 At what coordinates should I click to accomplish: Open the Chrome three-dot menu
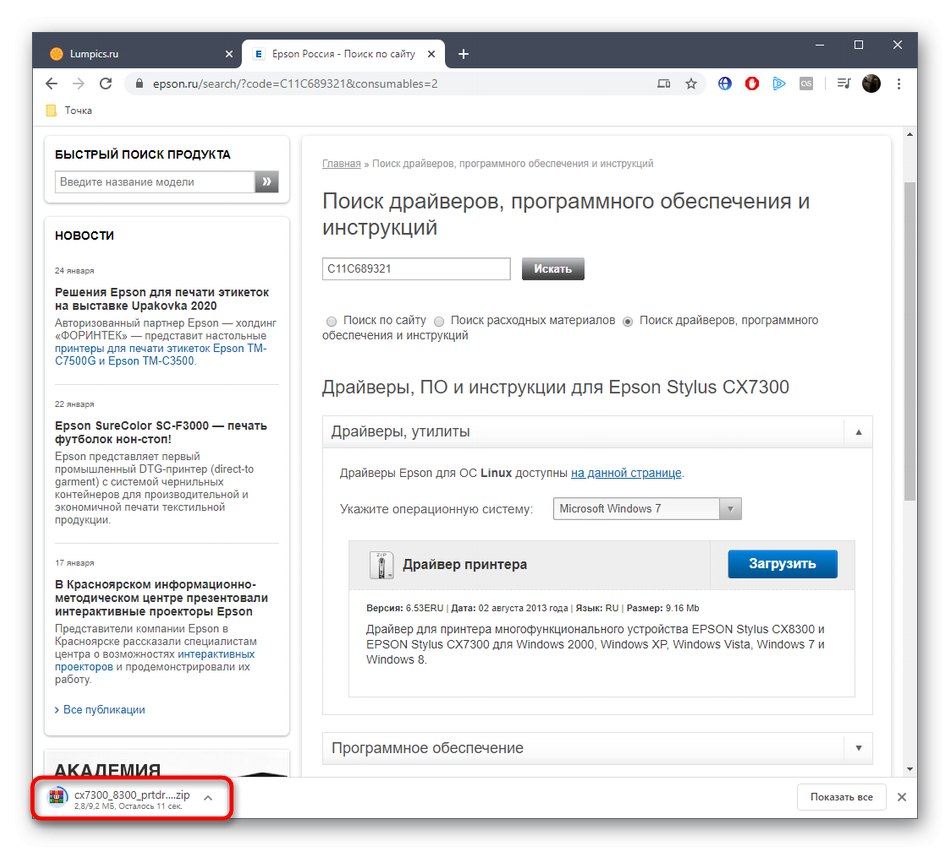tap(899, 84)
